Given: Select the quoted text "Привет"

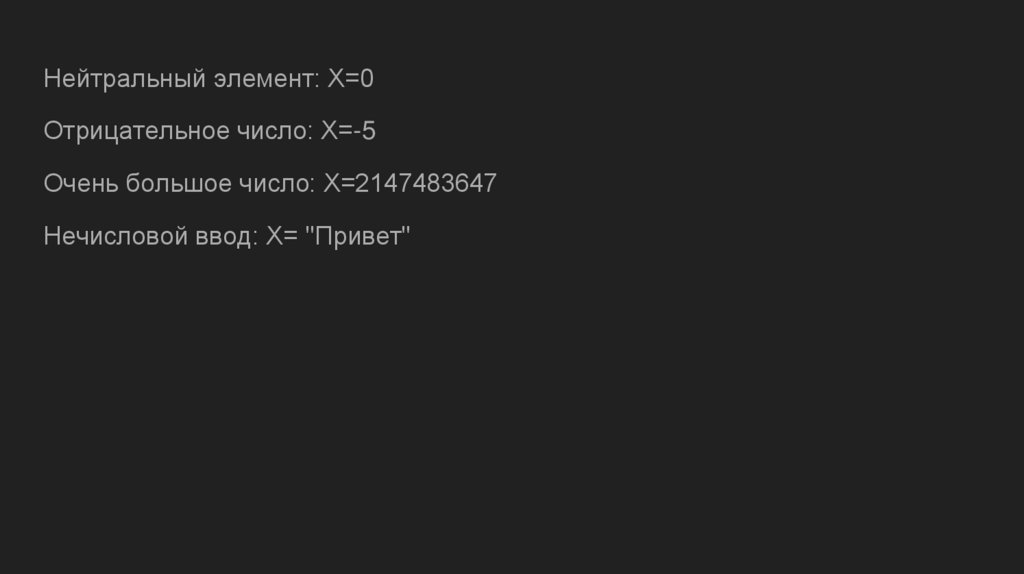Looking at the screenshot, I should click(x=359, y=237).
